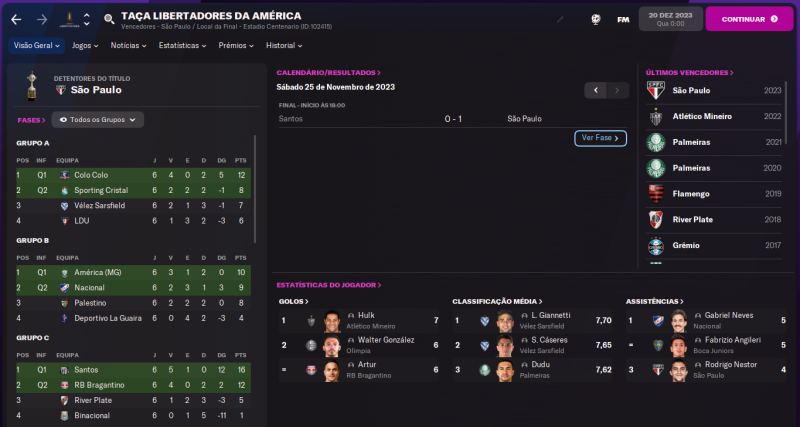Click the Ver Fase button
Viewport: 800px width, 427px height.
point(600,138)
